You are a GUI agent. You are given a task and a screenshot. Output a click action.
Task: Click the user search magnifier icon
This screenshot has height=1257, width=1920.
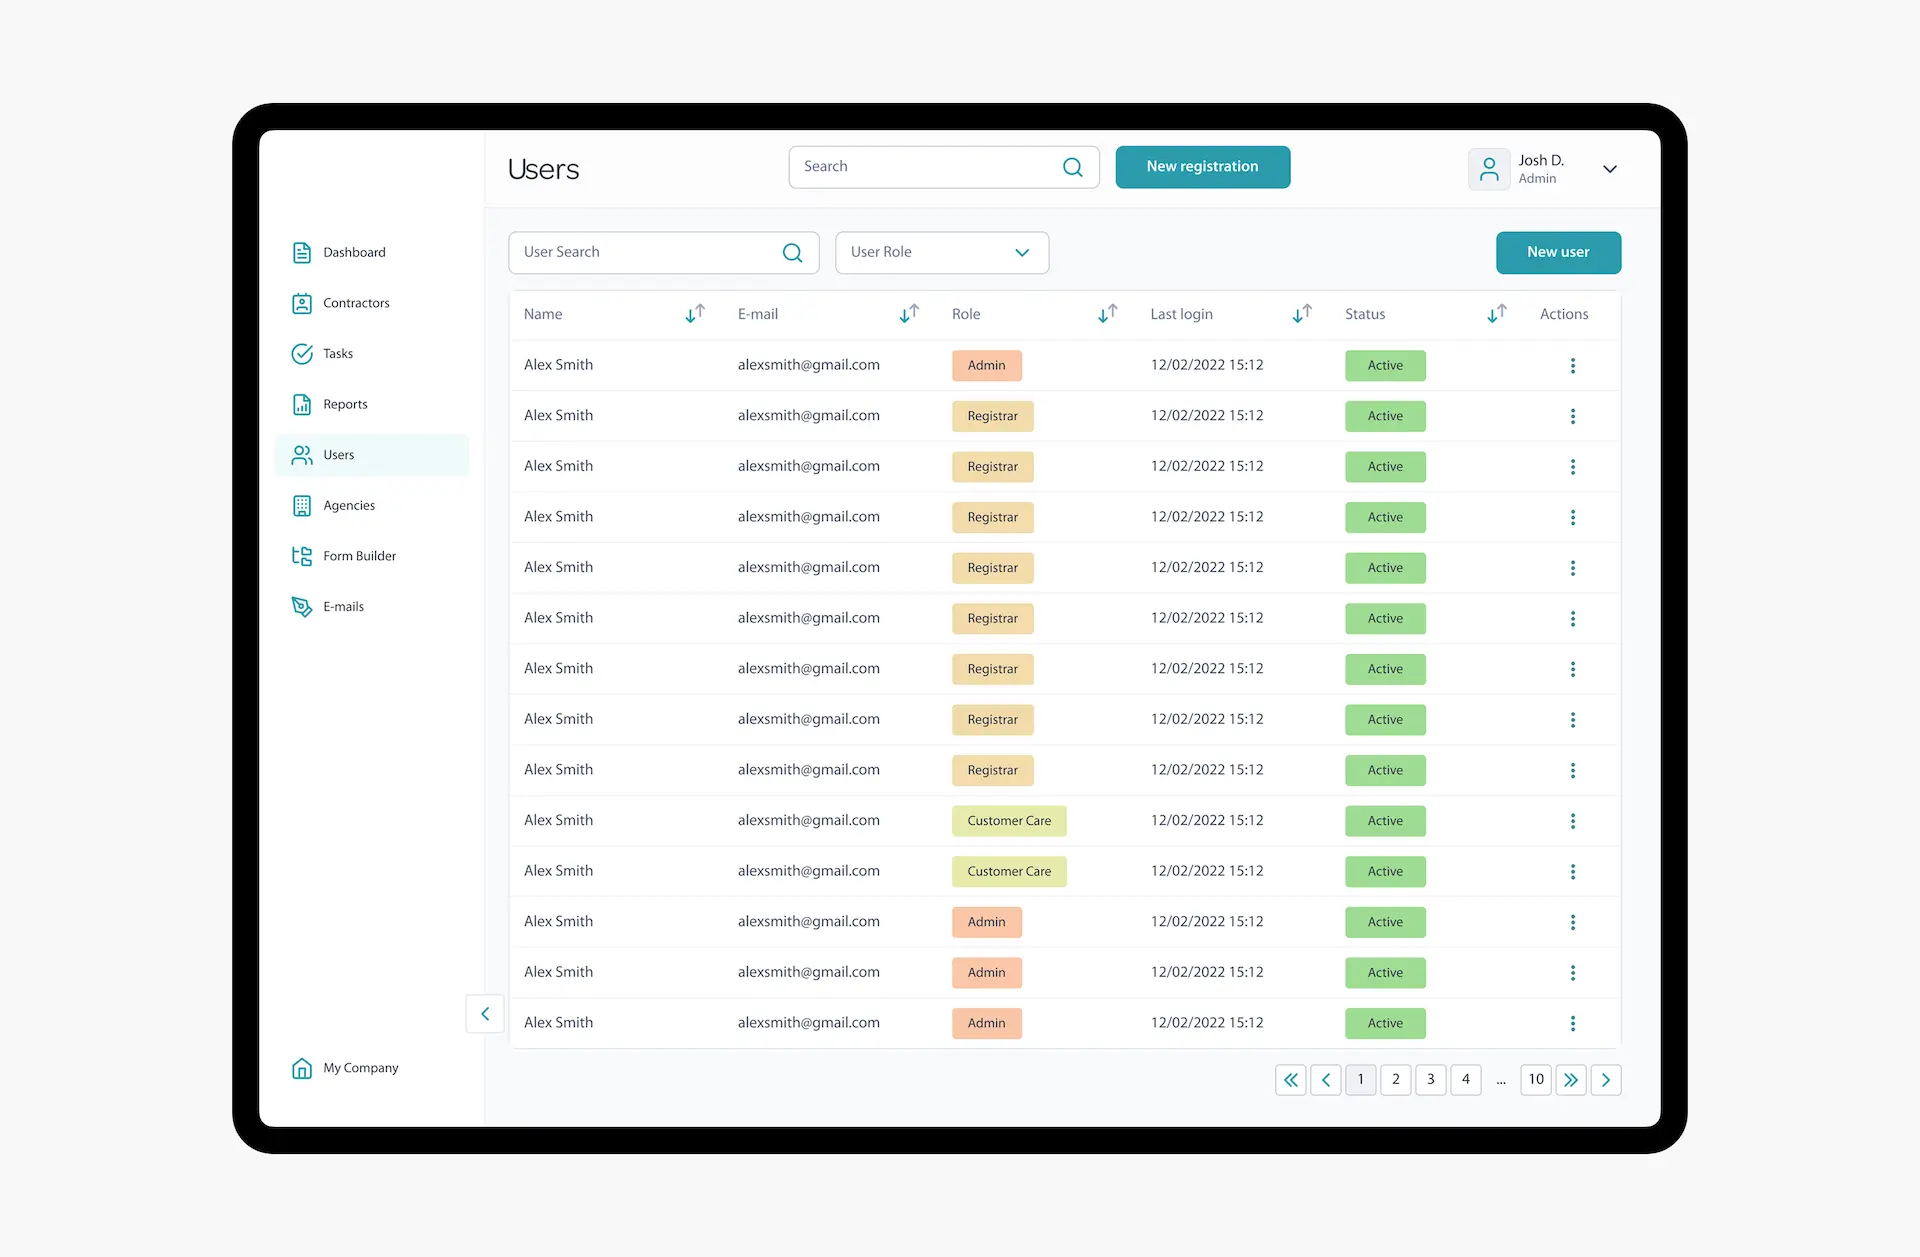click(793, 252)
